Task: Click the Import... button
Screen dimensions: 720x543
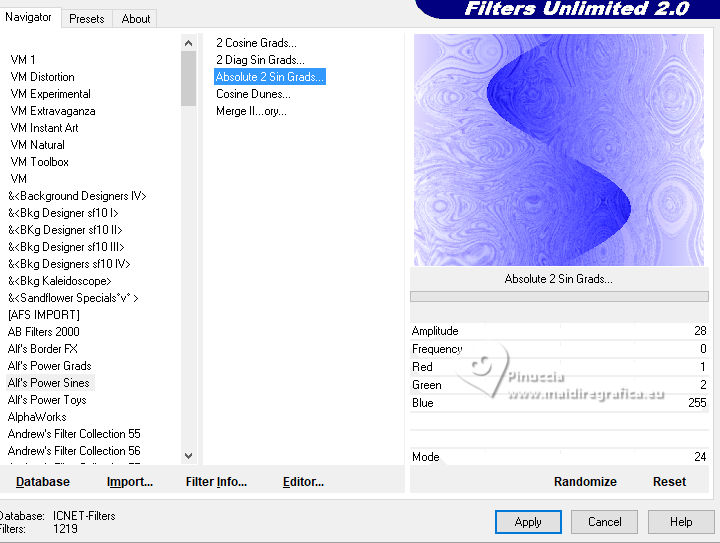Action: tap(129, 481)
